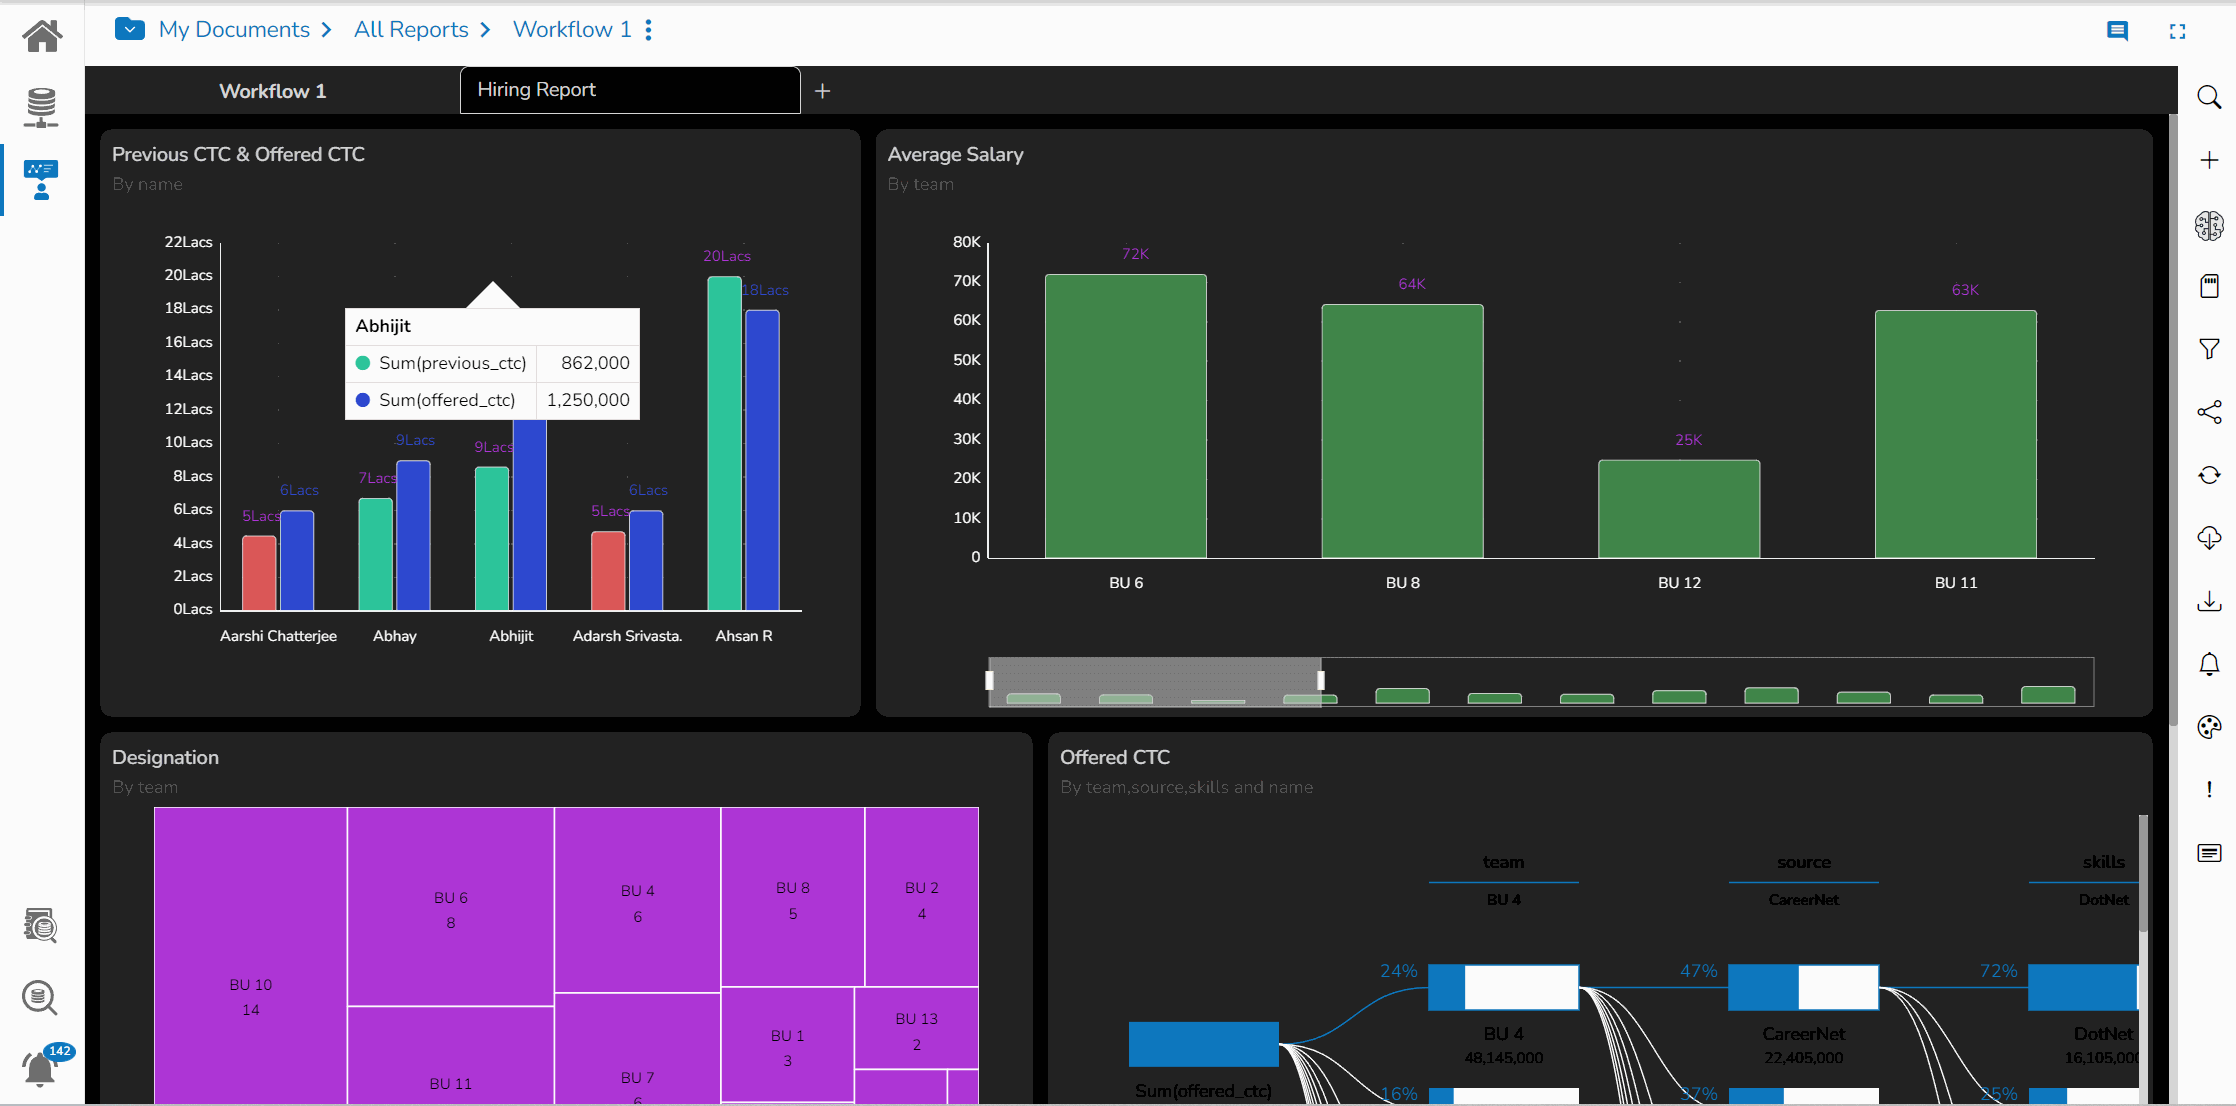This screenshot has height=1106, width=2236.
Task: Add a new tab with plus button
Action: [x=823, y=91]
